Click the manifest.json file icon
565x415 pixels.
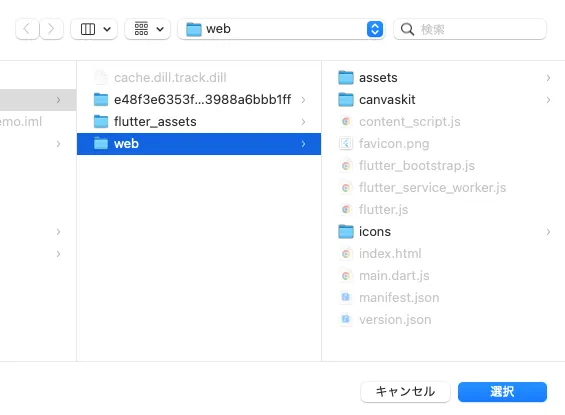(346, 298)
